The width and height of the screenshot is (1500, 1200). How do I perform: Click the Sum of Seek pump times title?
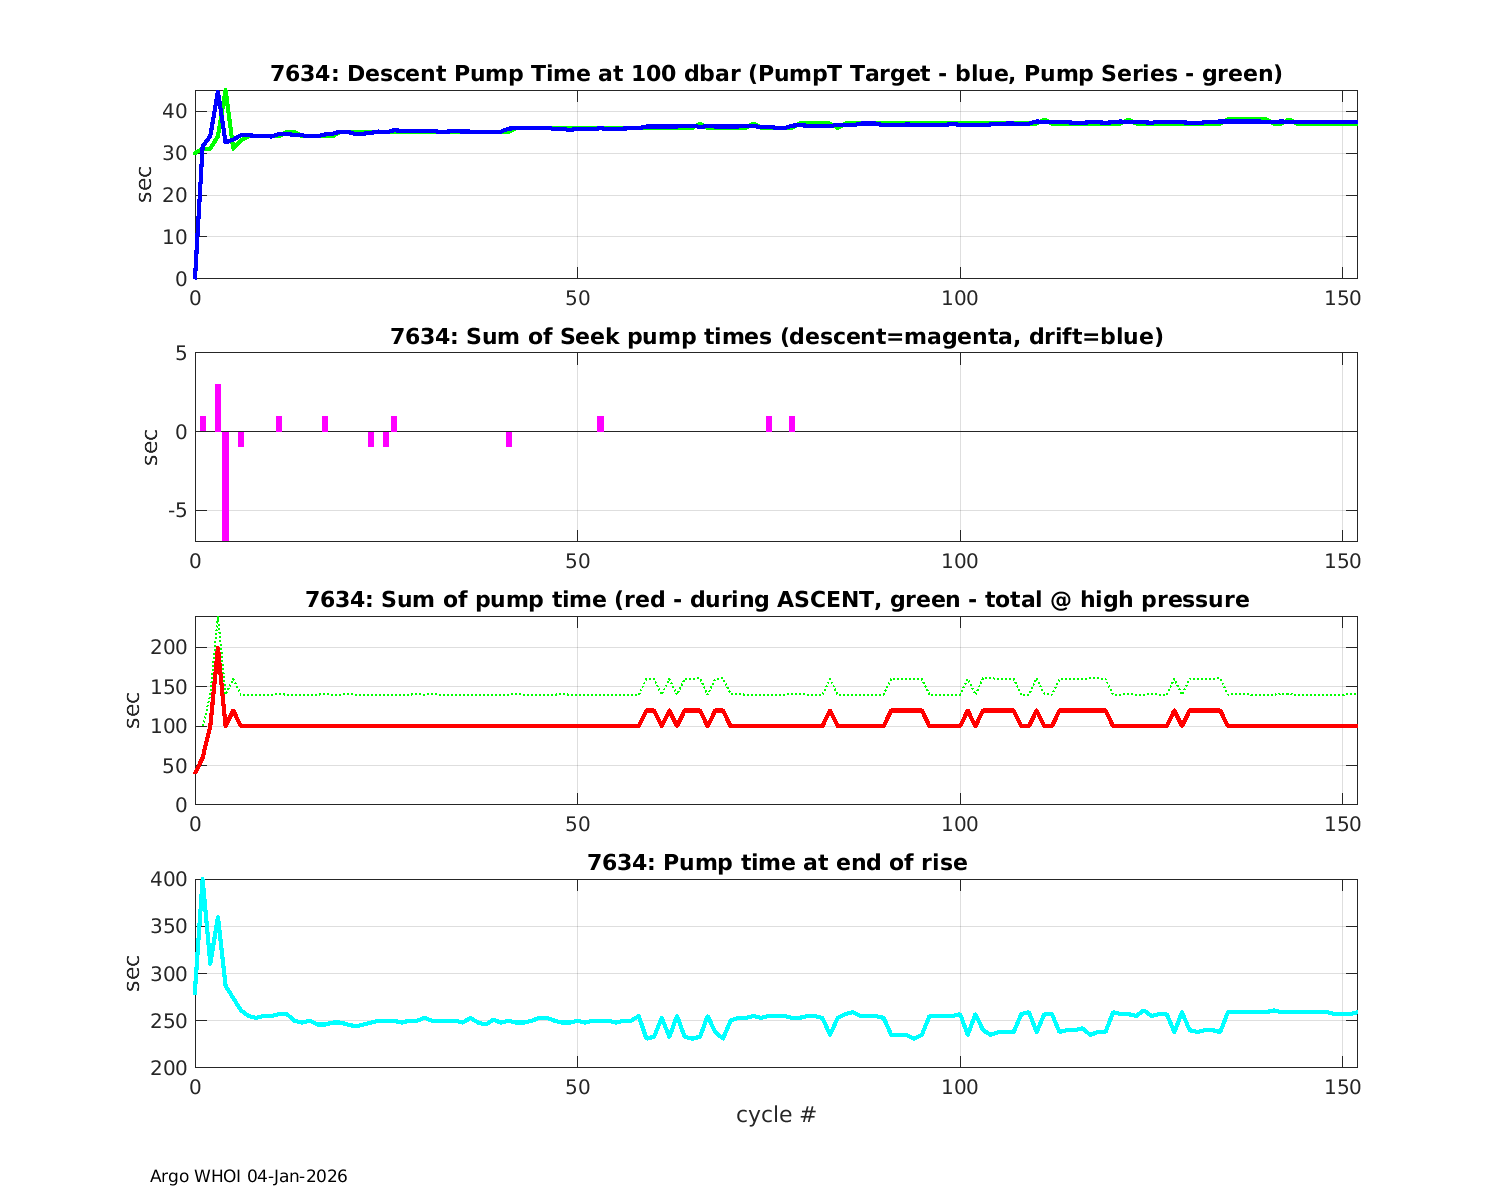tap(776, 337)
